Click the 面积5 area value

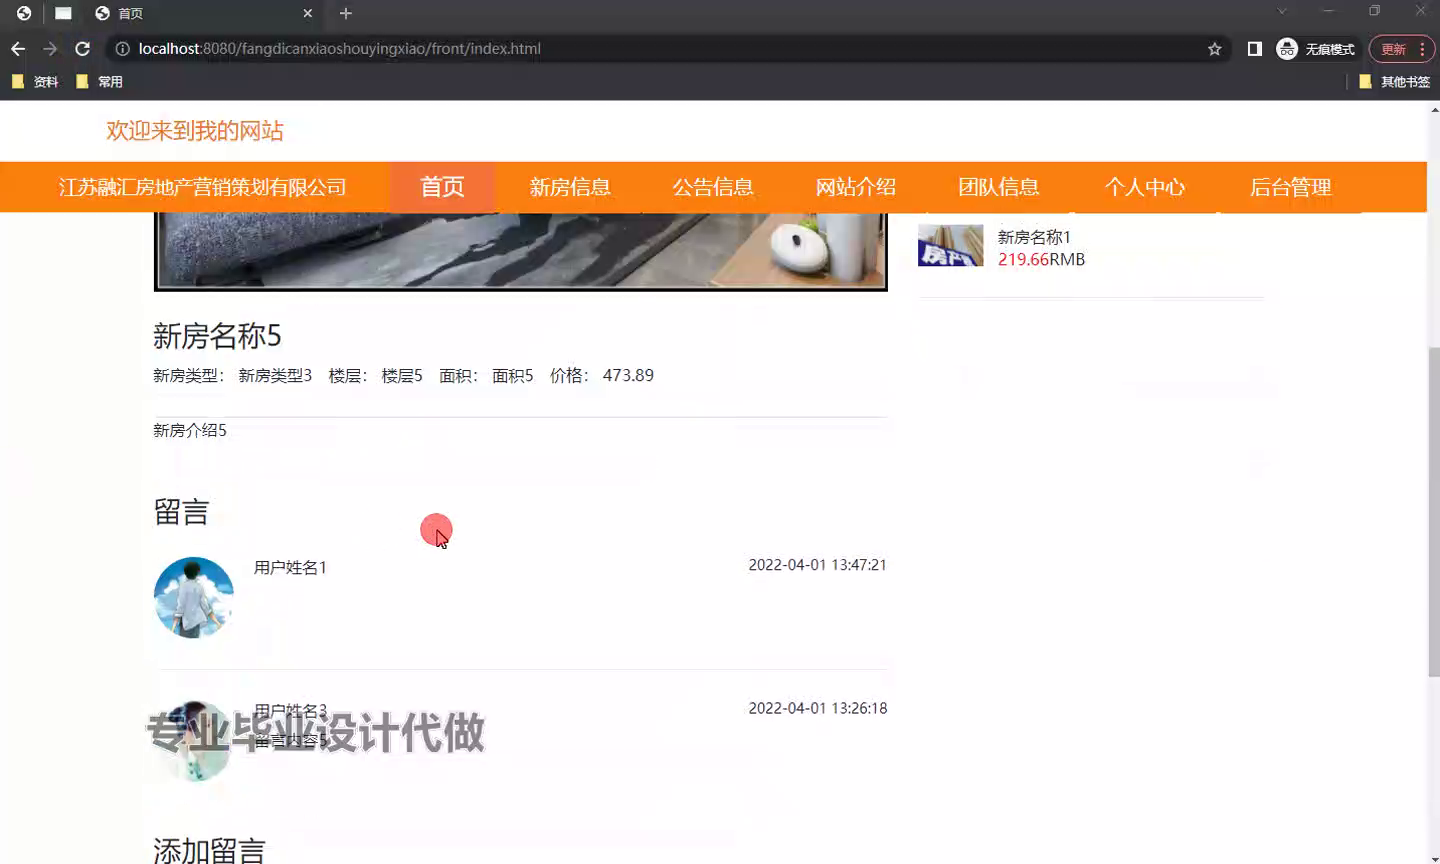tap(513, 376)
